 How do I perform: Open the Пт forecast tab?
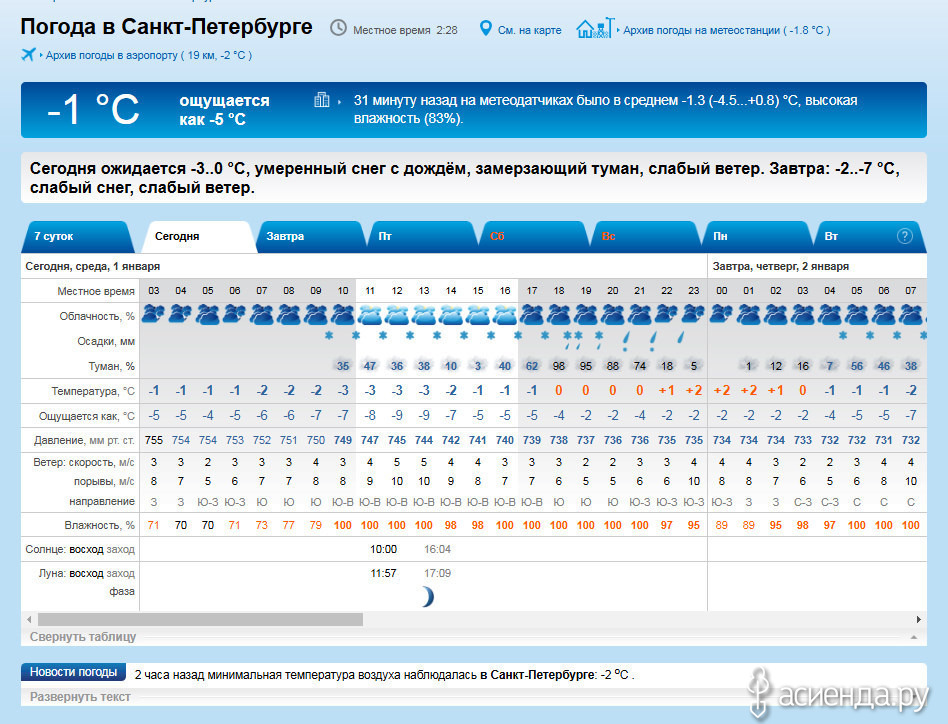coord(421,236)
